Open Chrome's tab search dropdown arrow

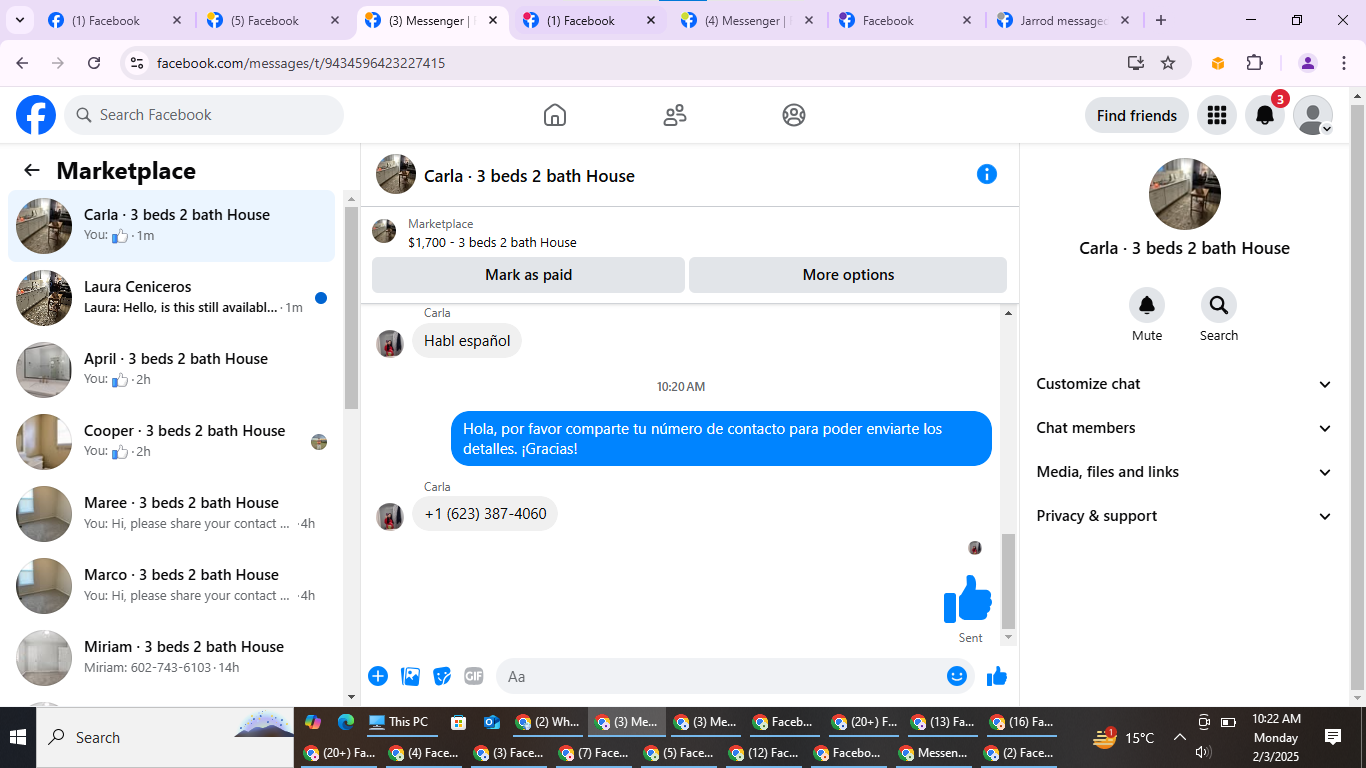pos(20,20)
